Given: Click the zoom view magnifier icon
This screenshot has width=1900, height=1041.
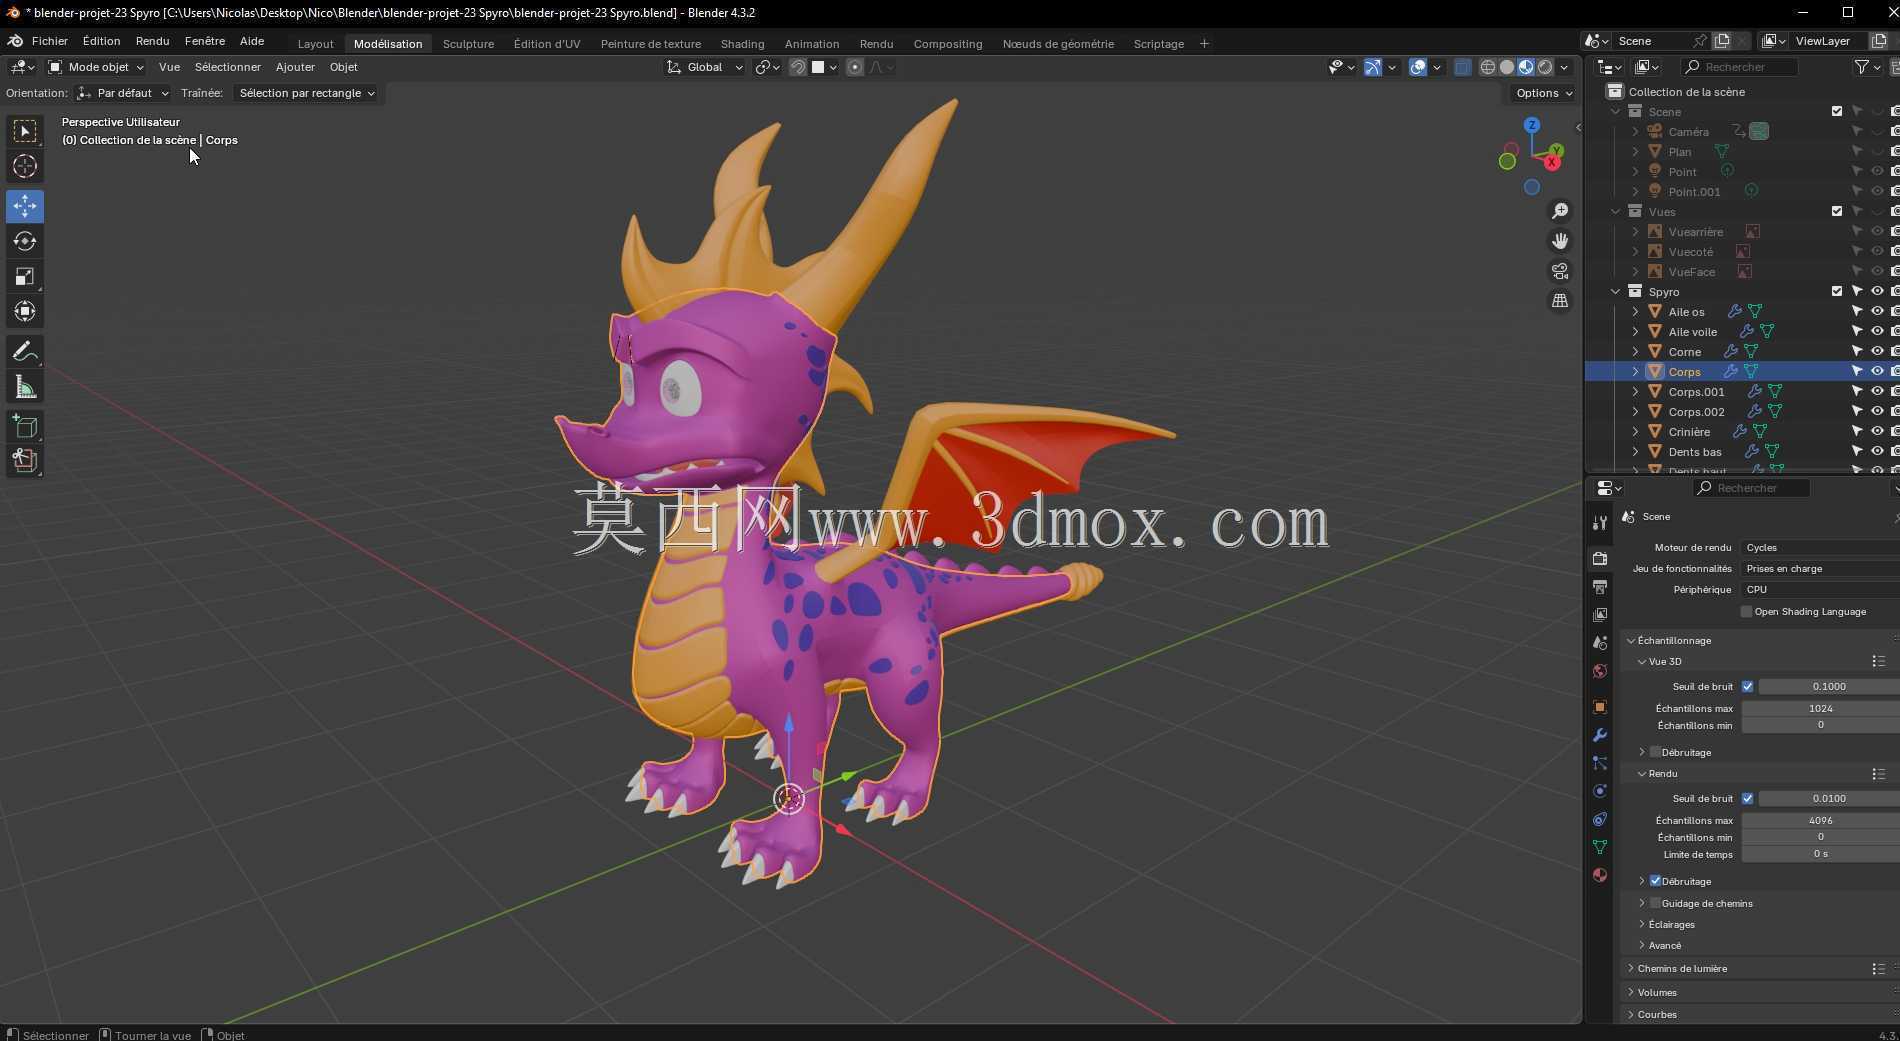Looking at the screenshot, I should click(1560, 211).
